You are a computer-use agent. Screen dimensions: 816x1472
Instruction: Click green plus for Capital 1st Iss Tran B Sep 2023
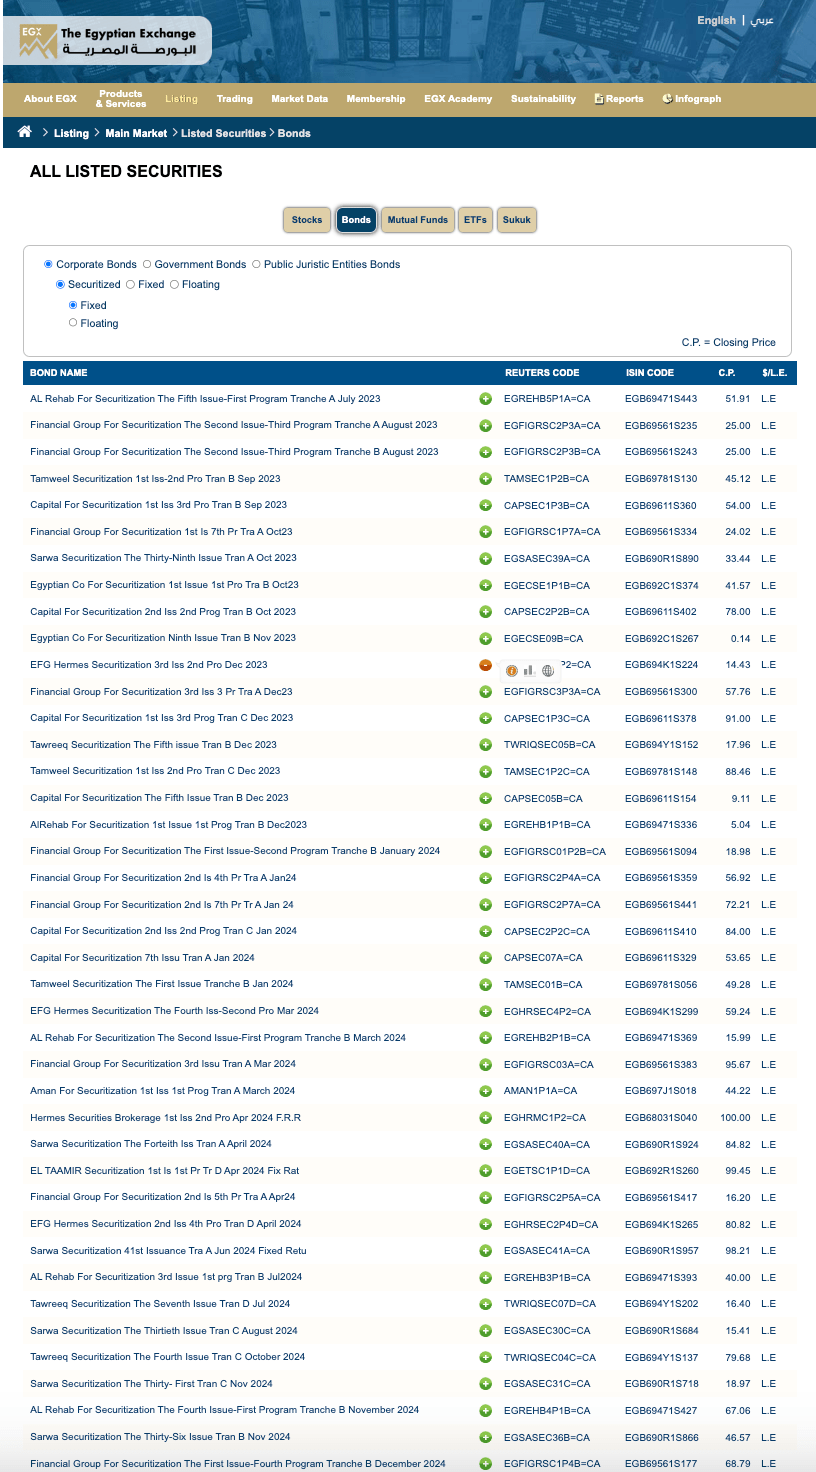point(485,505)
